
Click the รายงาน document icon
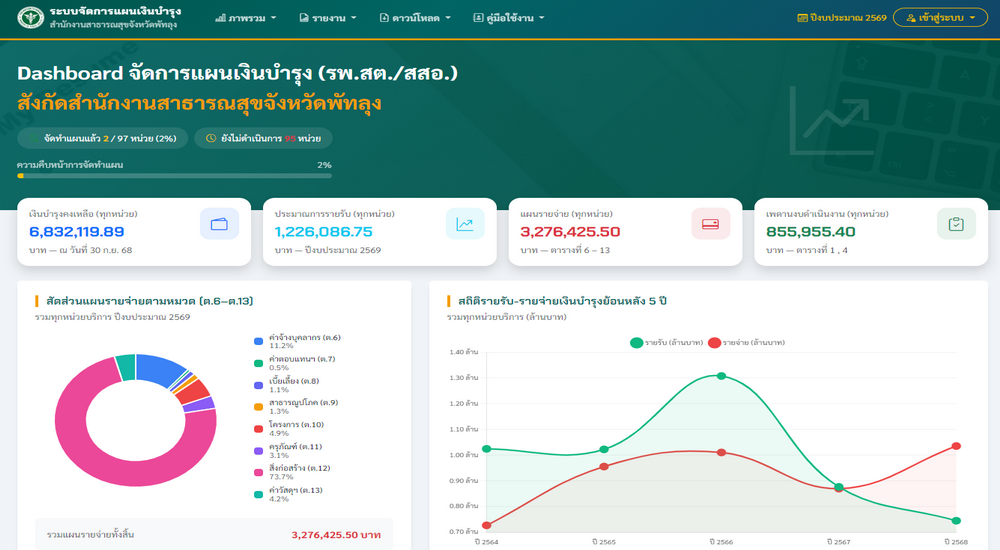304,18
